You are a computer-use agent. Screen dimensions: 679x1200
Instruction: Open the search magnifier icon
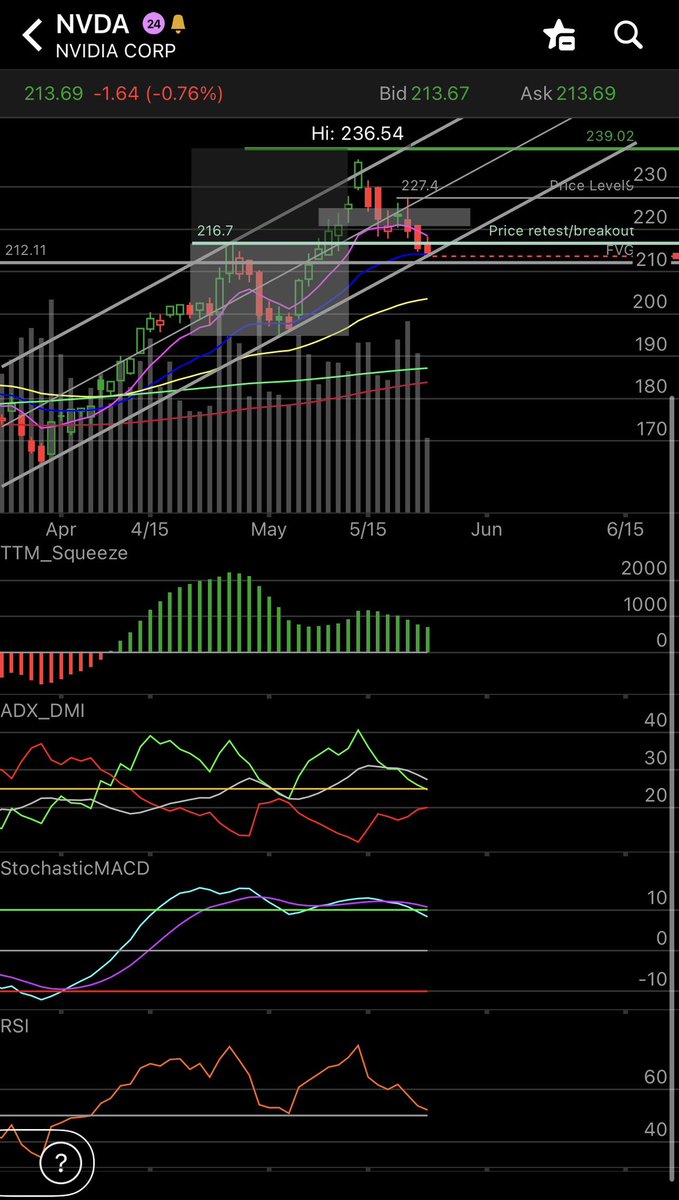tap(627, 35)
